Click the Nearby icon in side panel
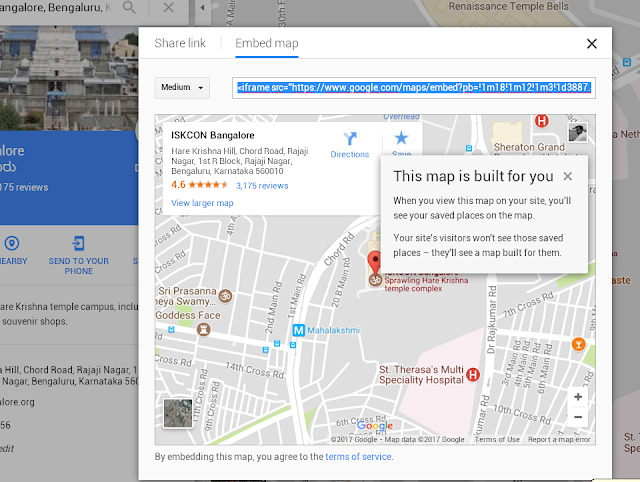Viewport: 640px width, 482px height. (x=12, y=243)
